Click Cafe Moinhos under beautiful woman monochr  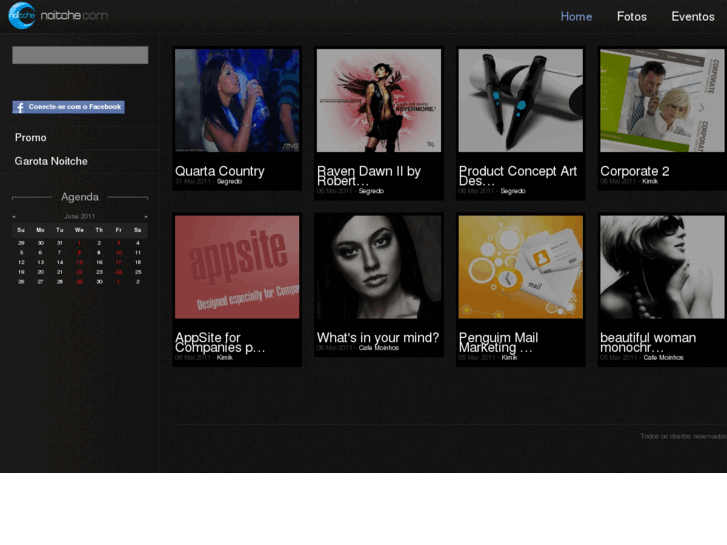[x=663, y=358]
